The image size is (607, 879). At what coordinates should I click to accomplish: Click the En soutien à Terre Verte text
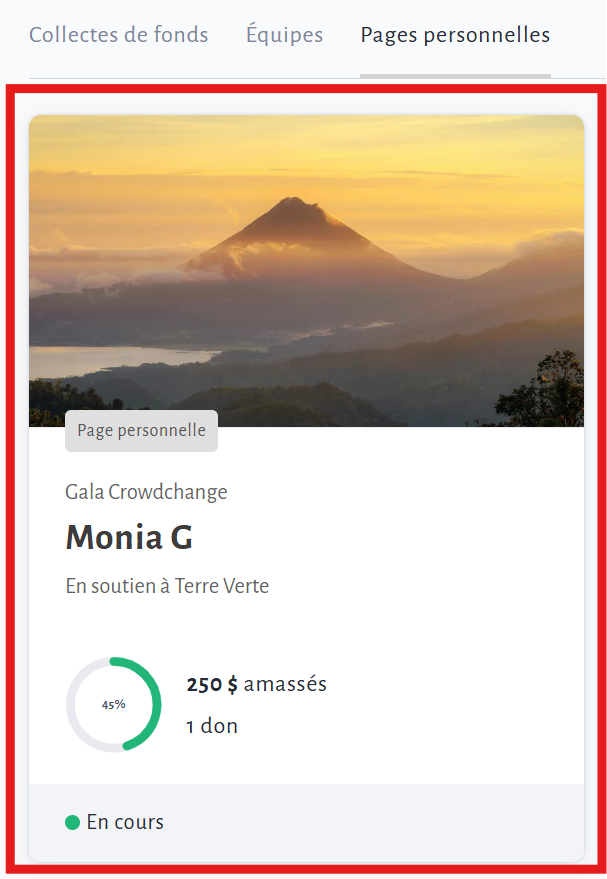[x=167, y=586]
